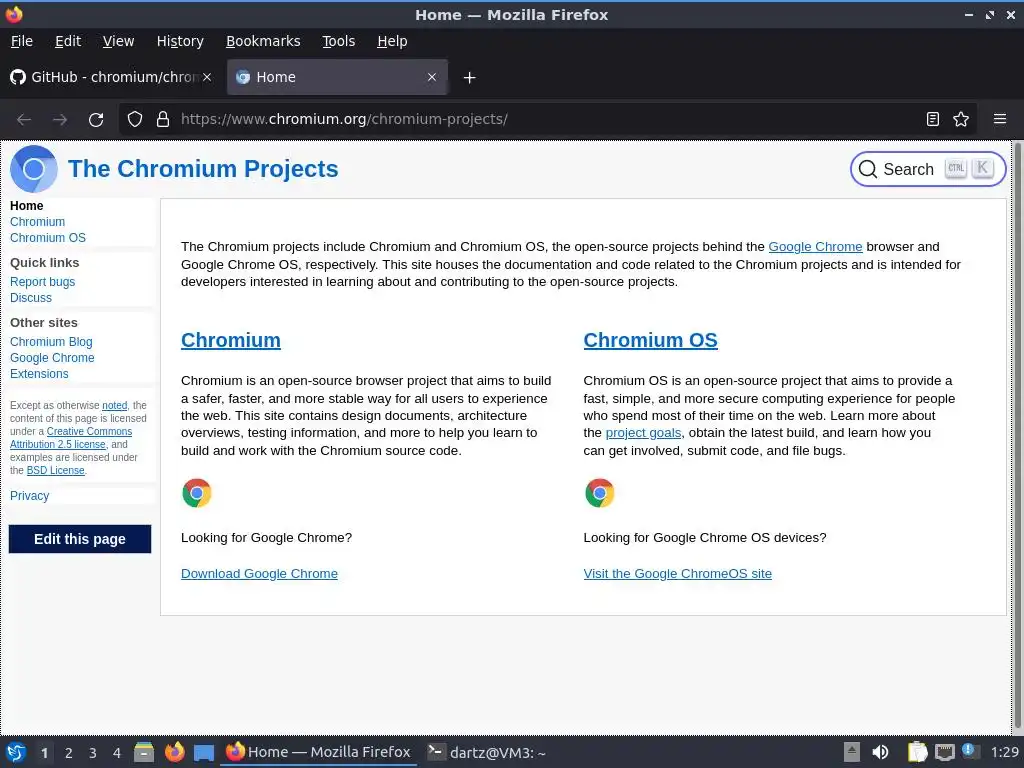Viewport: 1024px width, 768px height.
Task: Open the Help menu
Action: [x=392, y=41]
